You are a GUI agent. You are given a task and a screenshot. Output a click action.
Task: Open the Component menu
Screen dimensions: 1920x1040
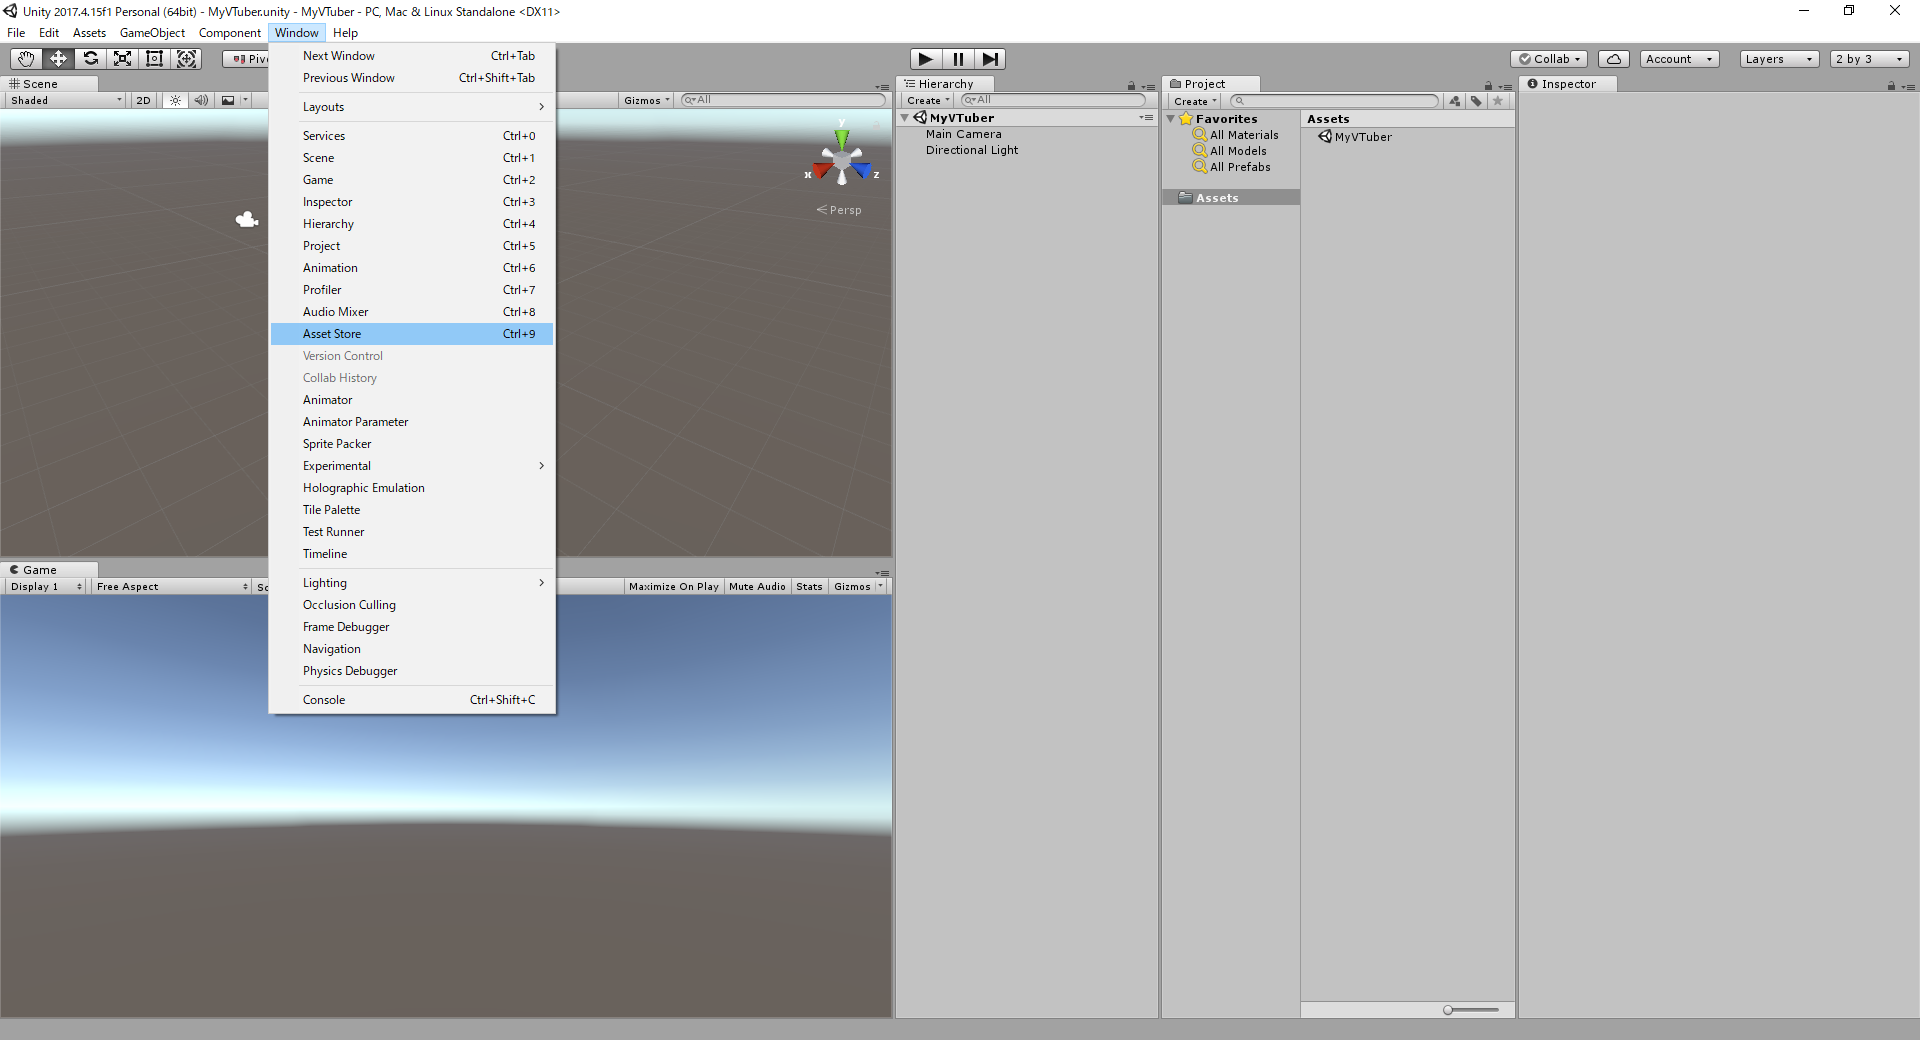pyautogui.click(x=229, y=32)
